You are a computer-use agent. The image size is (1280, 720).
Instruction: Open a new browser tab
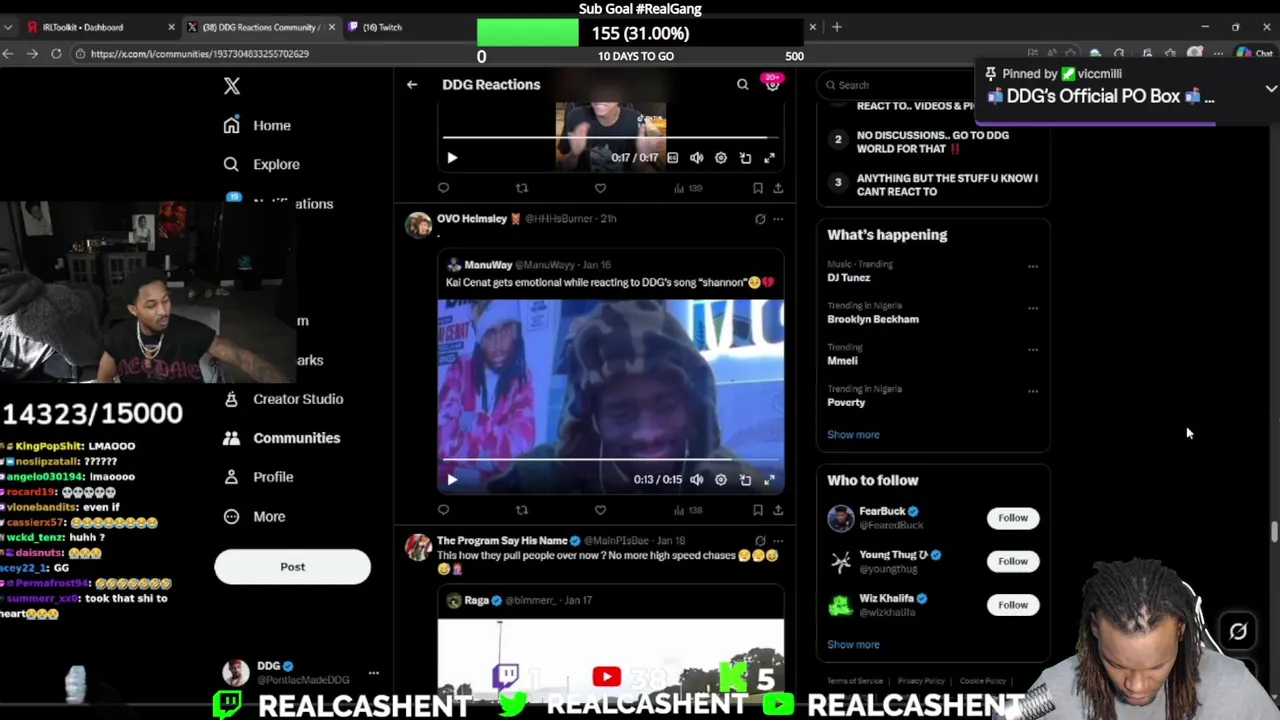tap(837, 27)
